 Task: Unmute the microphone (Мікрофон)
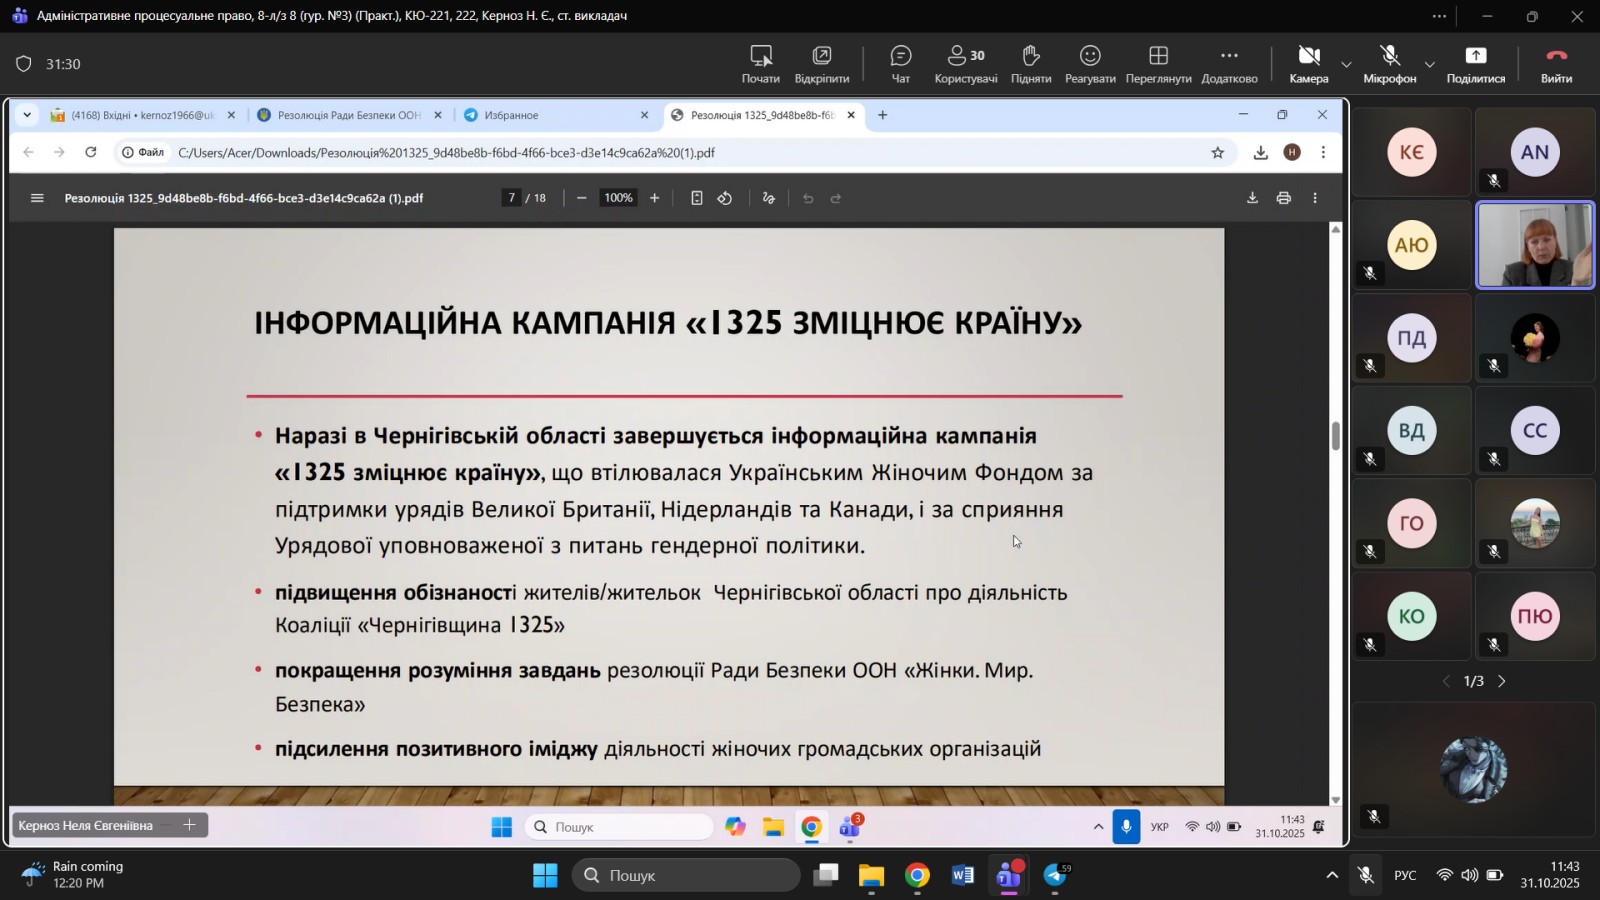click(x=1389, y=64)
